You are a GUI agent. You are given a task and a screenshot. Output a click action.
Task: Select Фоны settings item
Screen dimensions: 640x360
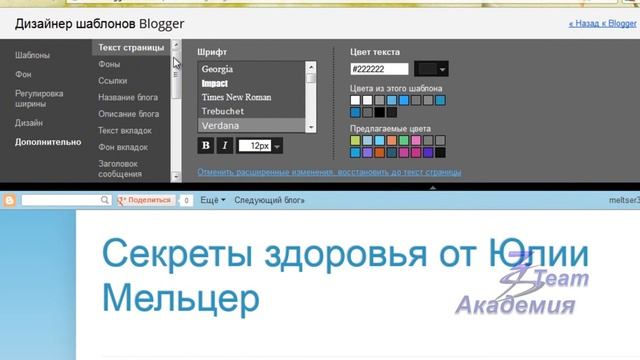[109, 64]
